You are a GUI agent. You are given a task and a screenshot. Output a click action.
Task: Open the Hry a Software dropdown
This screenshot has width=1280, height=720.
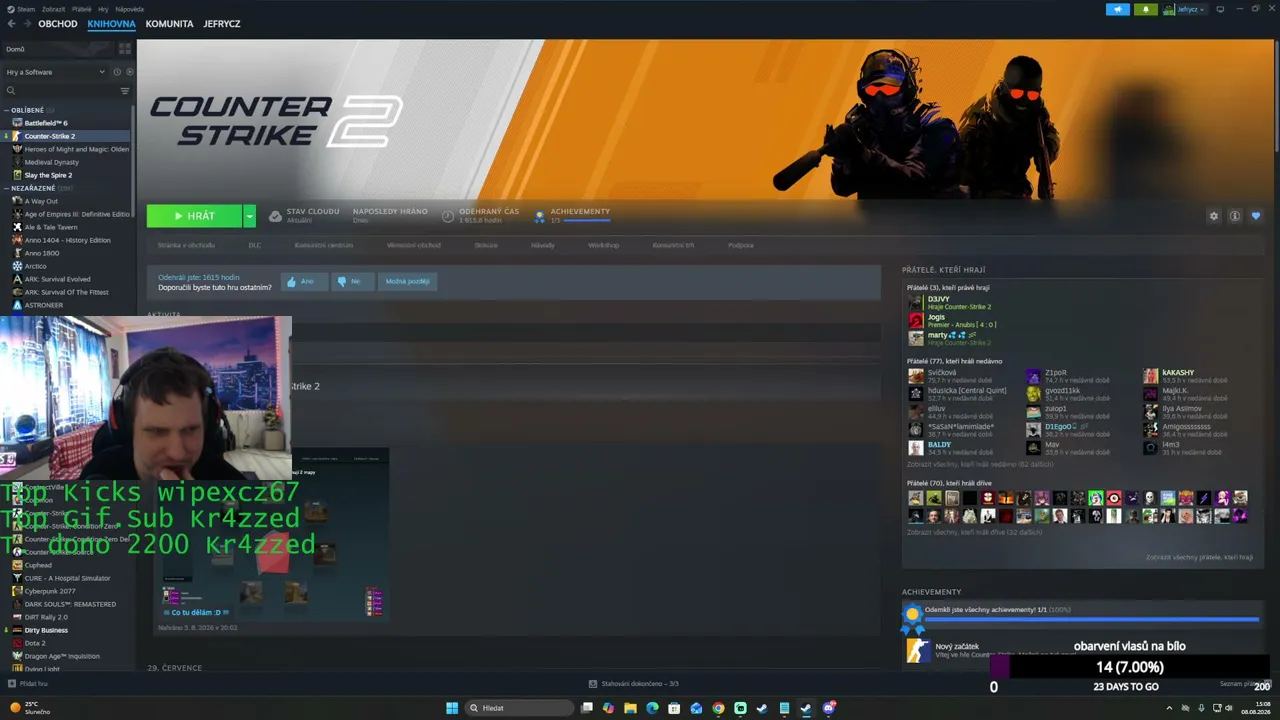pos(56,72)
